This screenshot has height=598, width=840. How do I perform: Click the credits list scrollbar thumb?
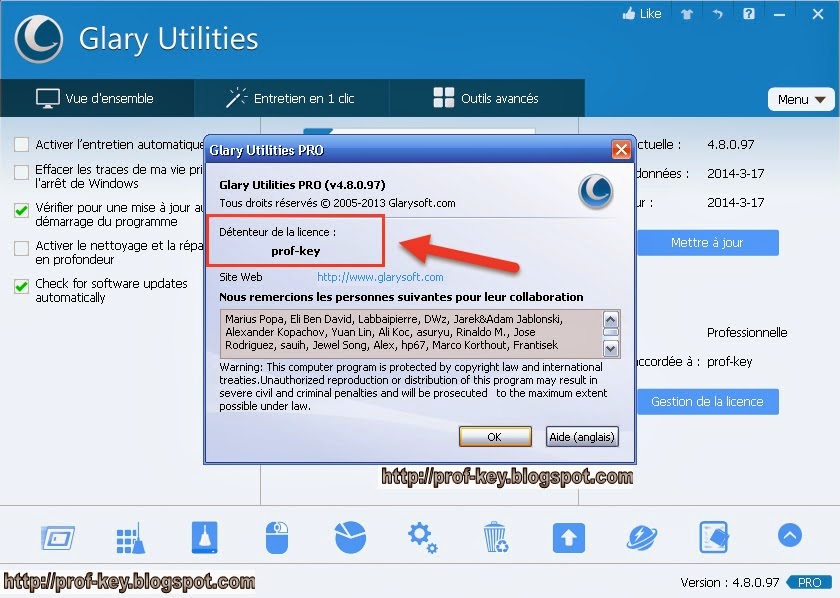point(611,332)
